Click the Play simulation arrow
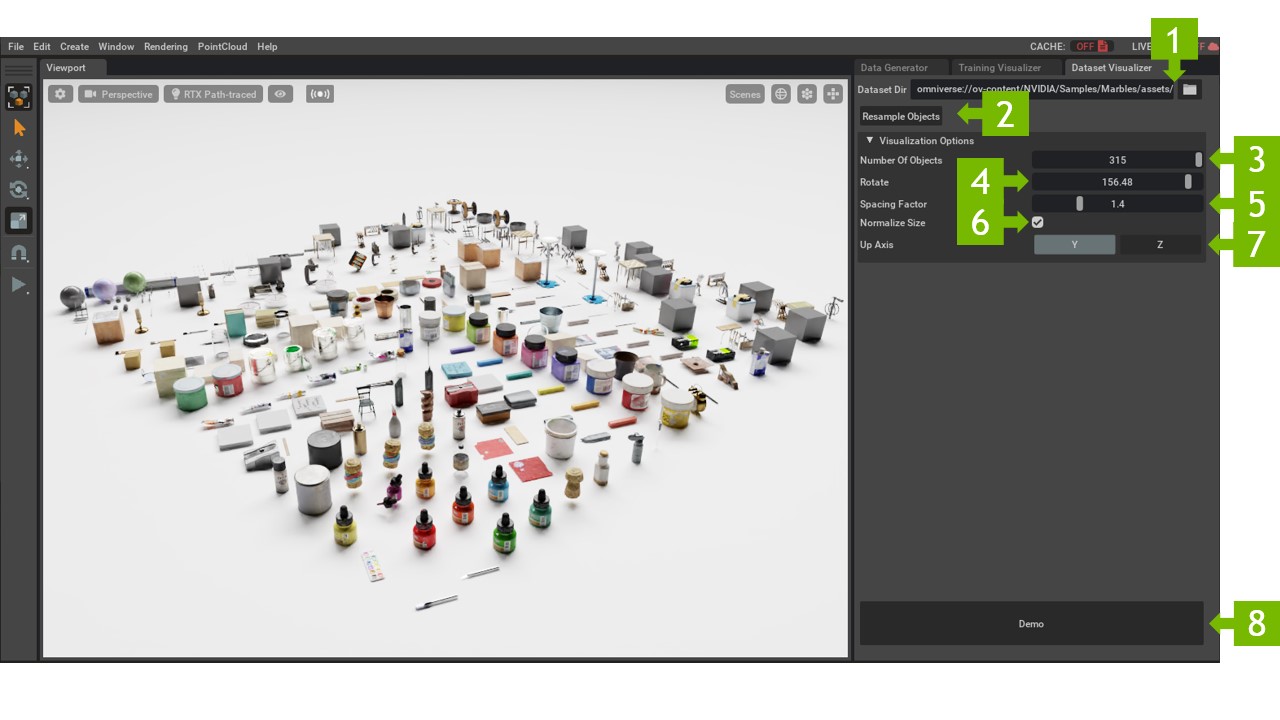The image size is (1280, 720). [19, 285]
